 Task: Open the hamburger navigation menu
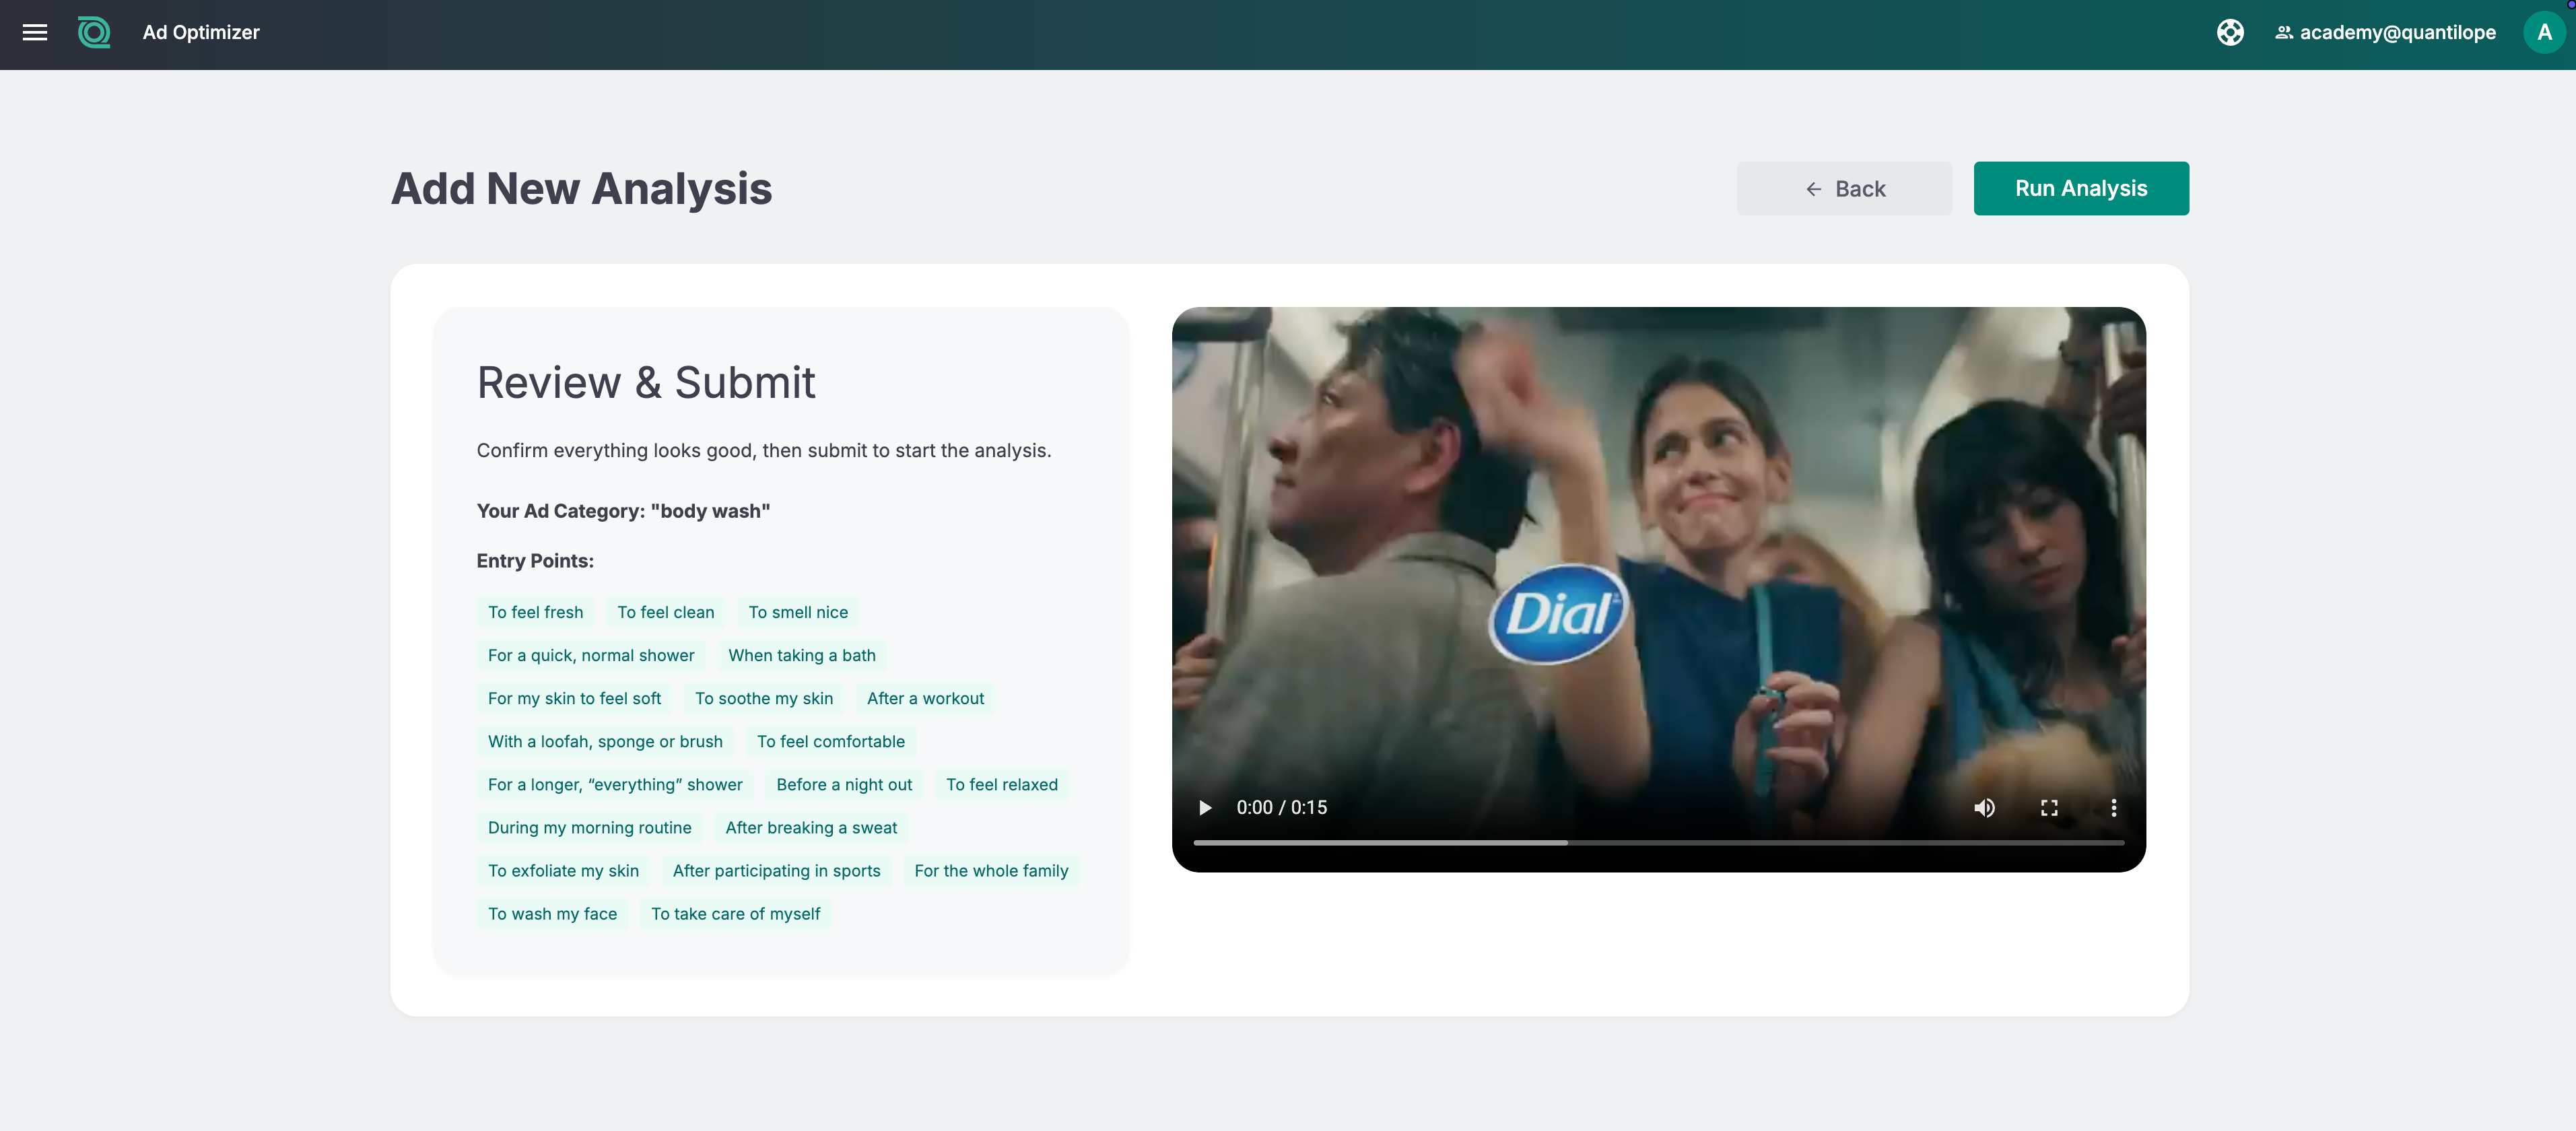35,33
